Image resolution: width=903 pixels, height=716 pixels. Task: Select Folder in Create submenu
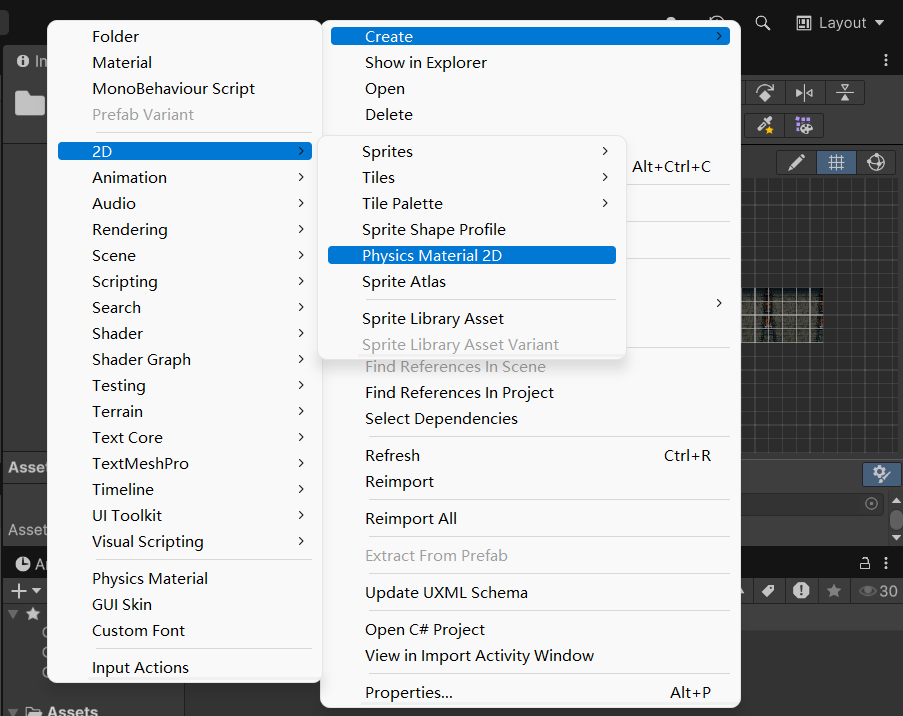click(x=184, y=37)
